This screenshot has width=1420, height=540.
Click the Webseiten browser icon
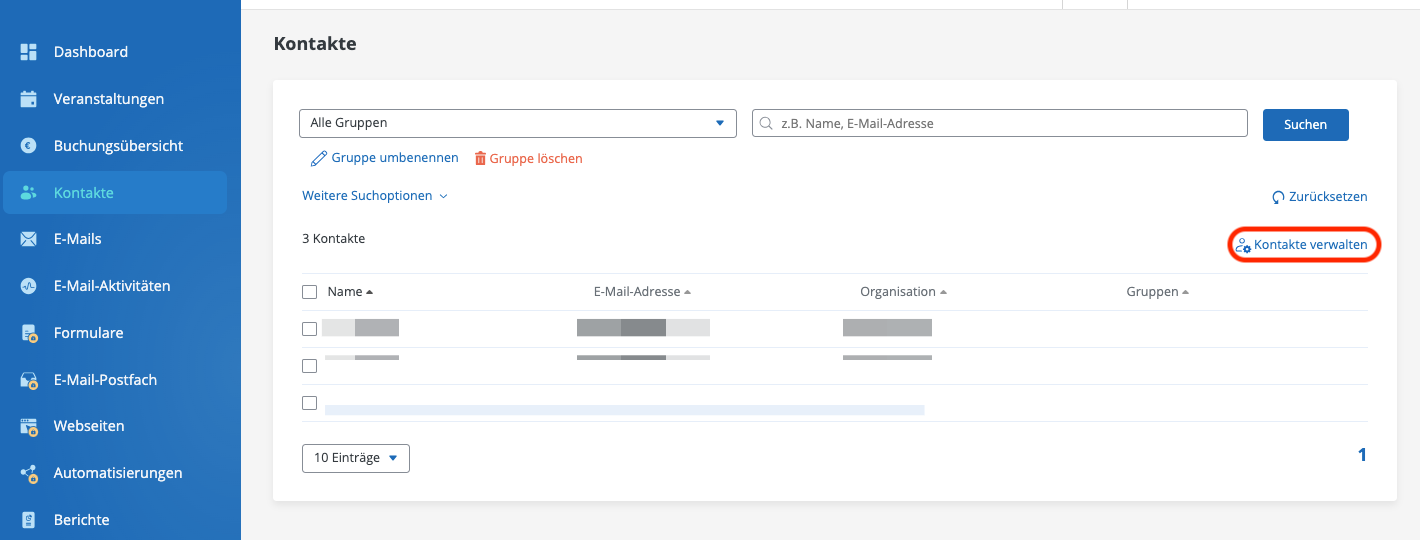pyautogui.click(x=29, y=426)
